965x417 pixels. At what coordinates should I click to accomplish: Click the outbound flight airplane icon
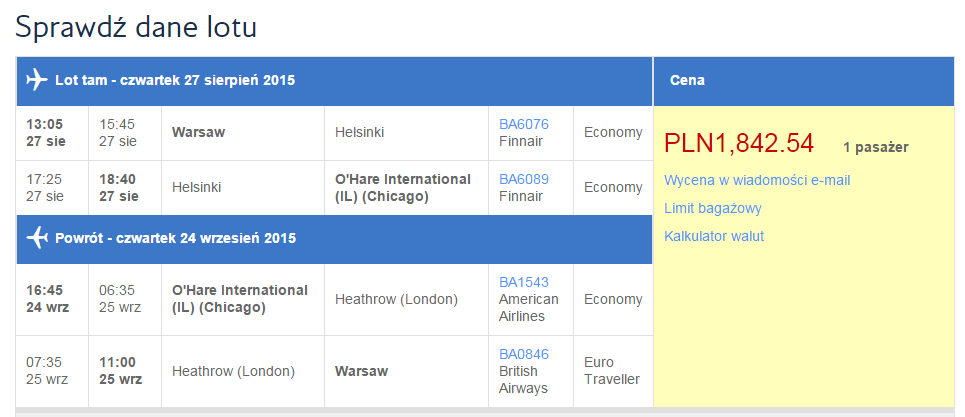tap(37, 80)
